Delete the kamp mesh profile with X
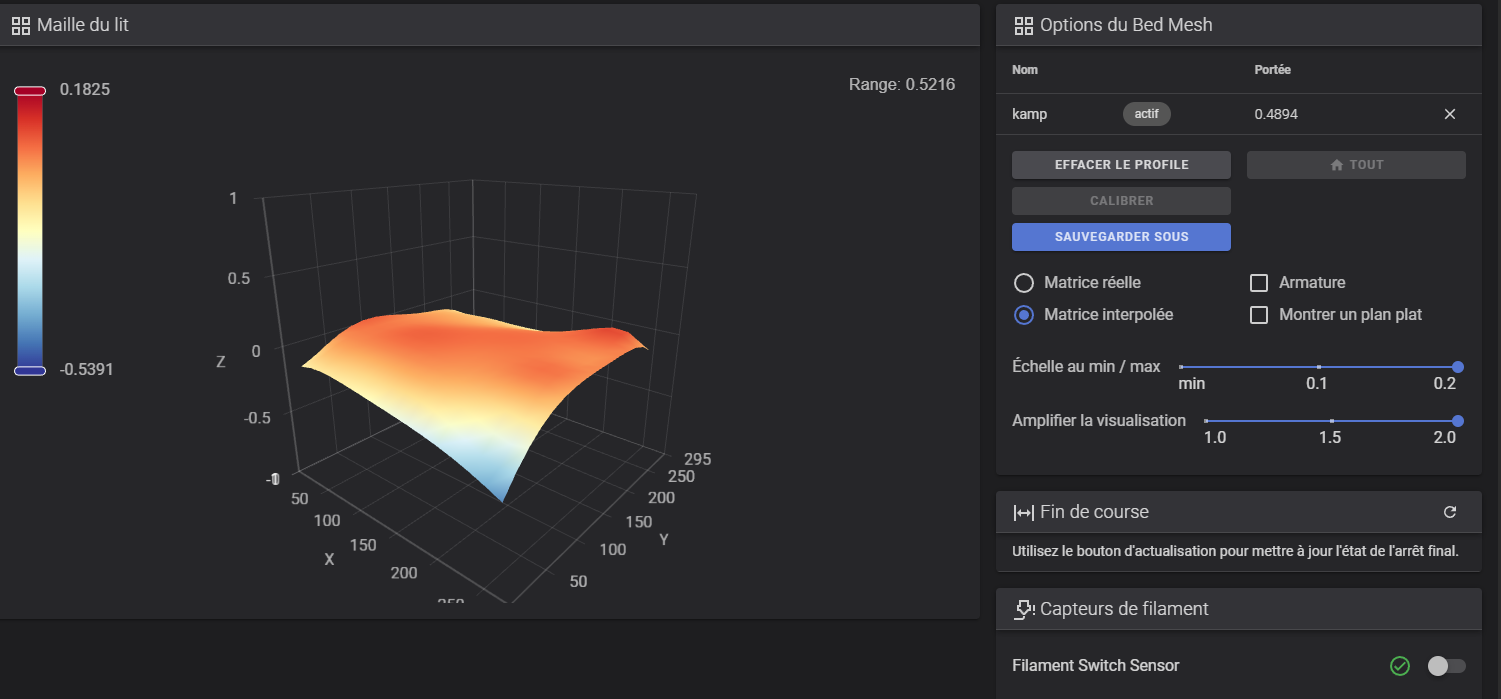Viewport: 1501px width, 699px height. 1450,114
